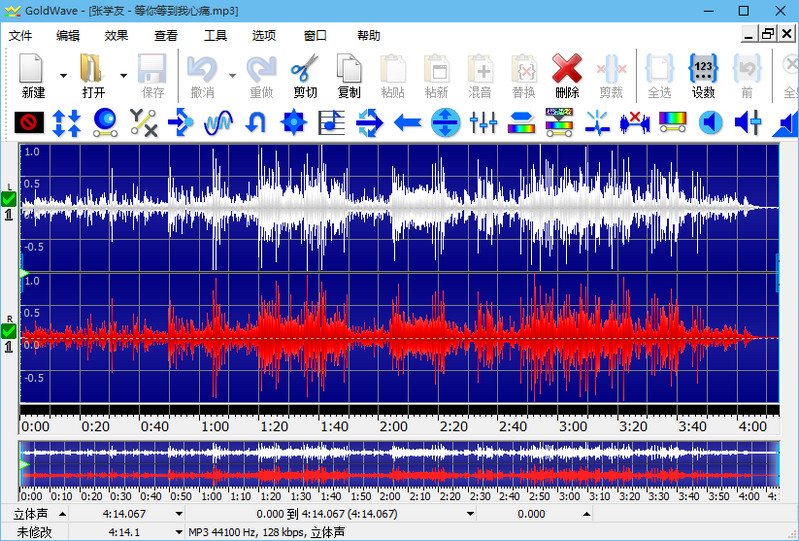This screenshot has height=541, width=799.
Task: Toggle the left channel (L) green checkbox
Action: (x=9, y=199)
